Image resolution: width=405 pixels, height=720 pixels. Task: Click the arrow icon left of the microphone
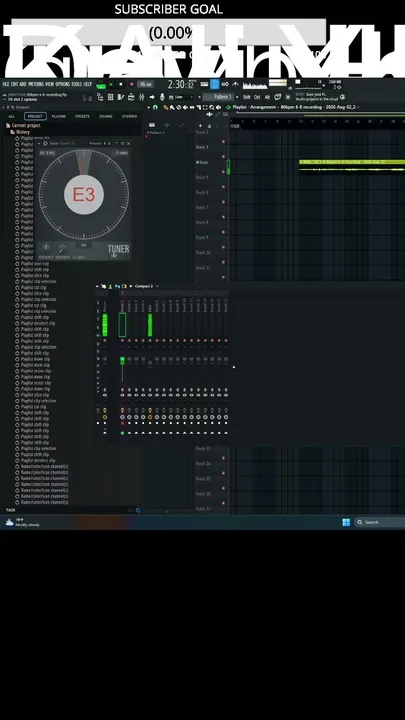click(x=152, y=97)
